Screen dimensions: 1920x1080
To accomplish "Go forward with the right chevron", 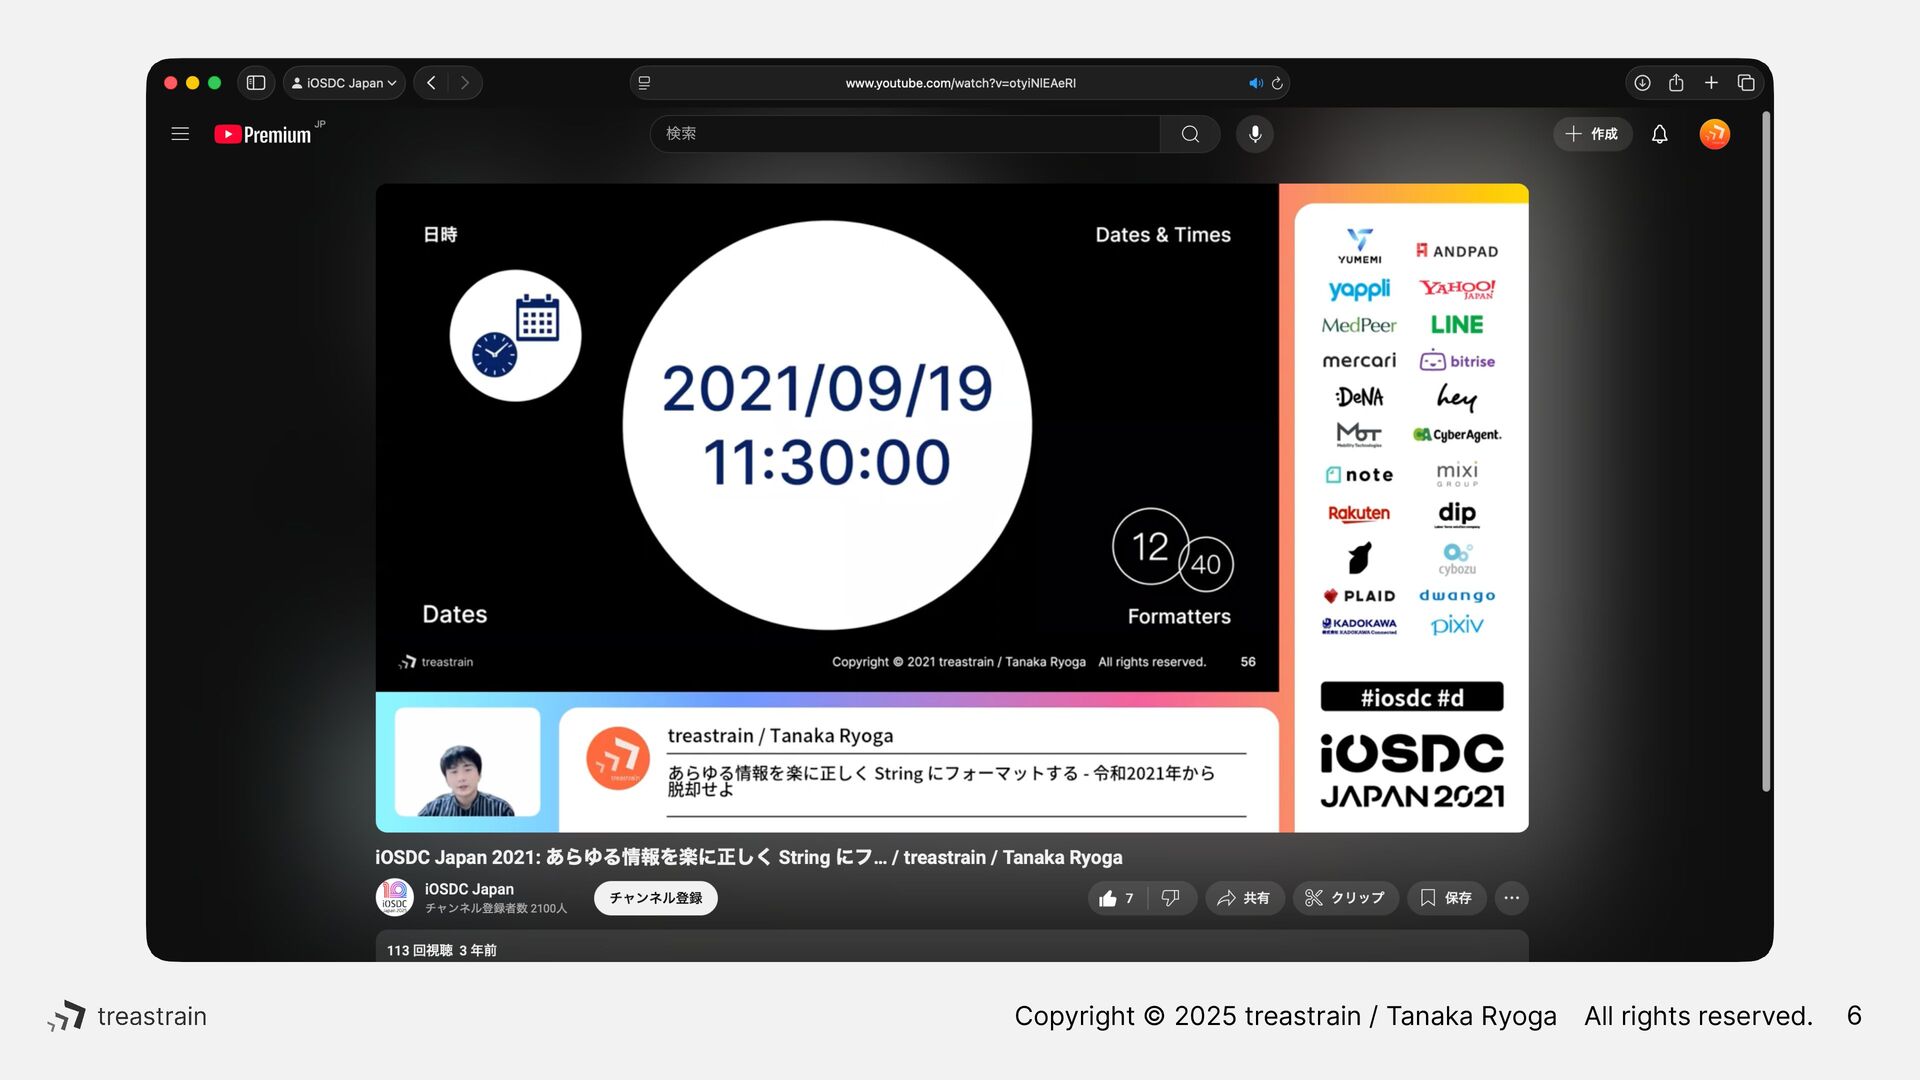I will [x=465, y=83].
